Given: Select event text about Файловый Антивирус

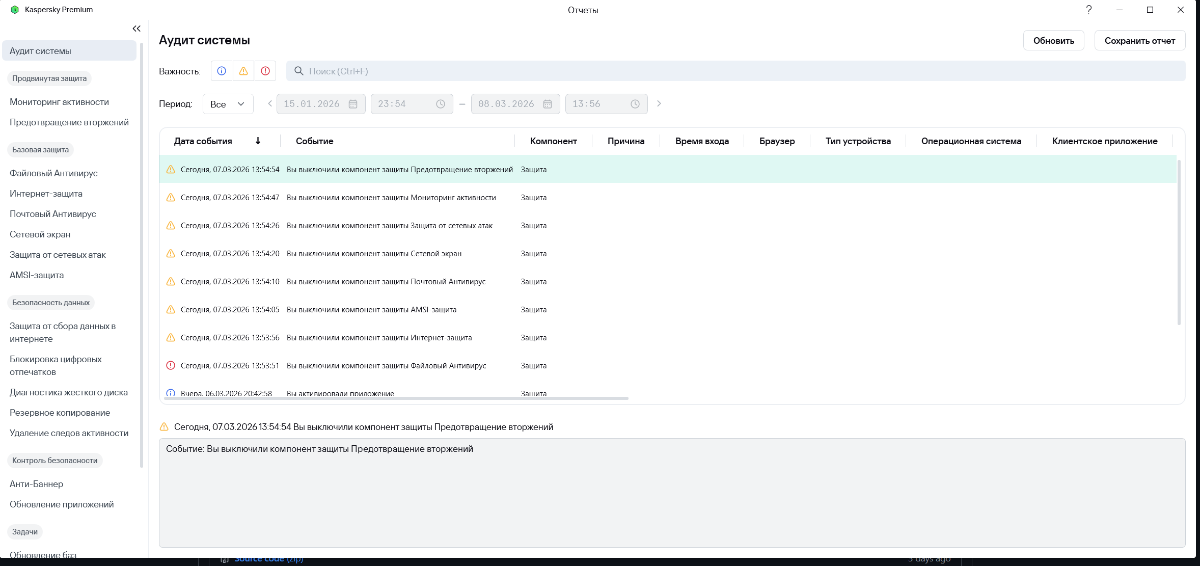Looking at the screenshot, I should pos(386,366).
